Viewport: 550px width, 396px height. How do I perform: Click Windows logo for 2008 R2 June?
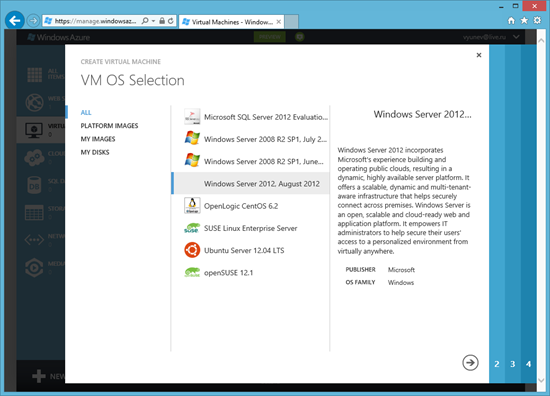pos(192,161)
